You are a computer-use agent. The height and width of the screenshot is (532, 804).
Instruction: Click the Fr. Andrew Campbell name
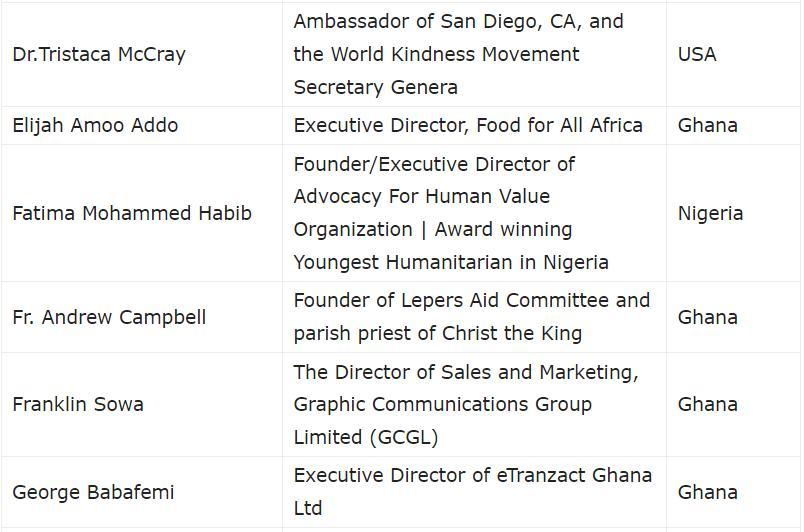click(x=109, y=317)
